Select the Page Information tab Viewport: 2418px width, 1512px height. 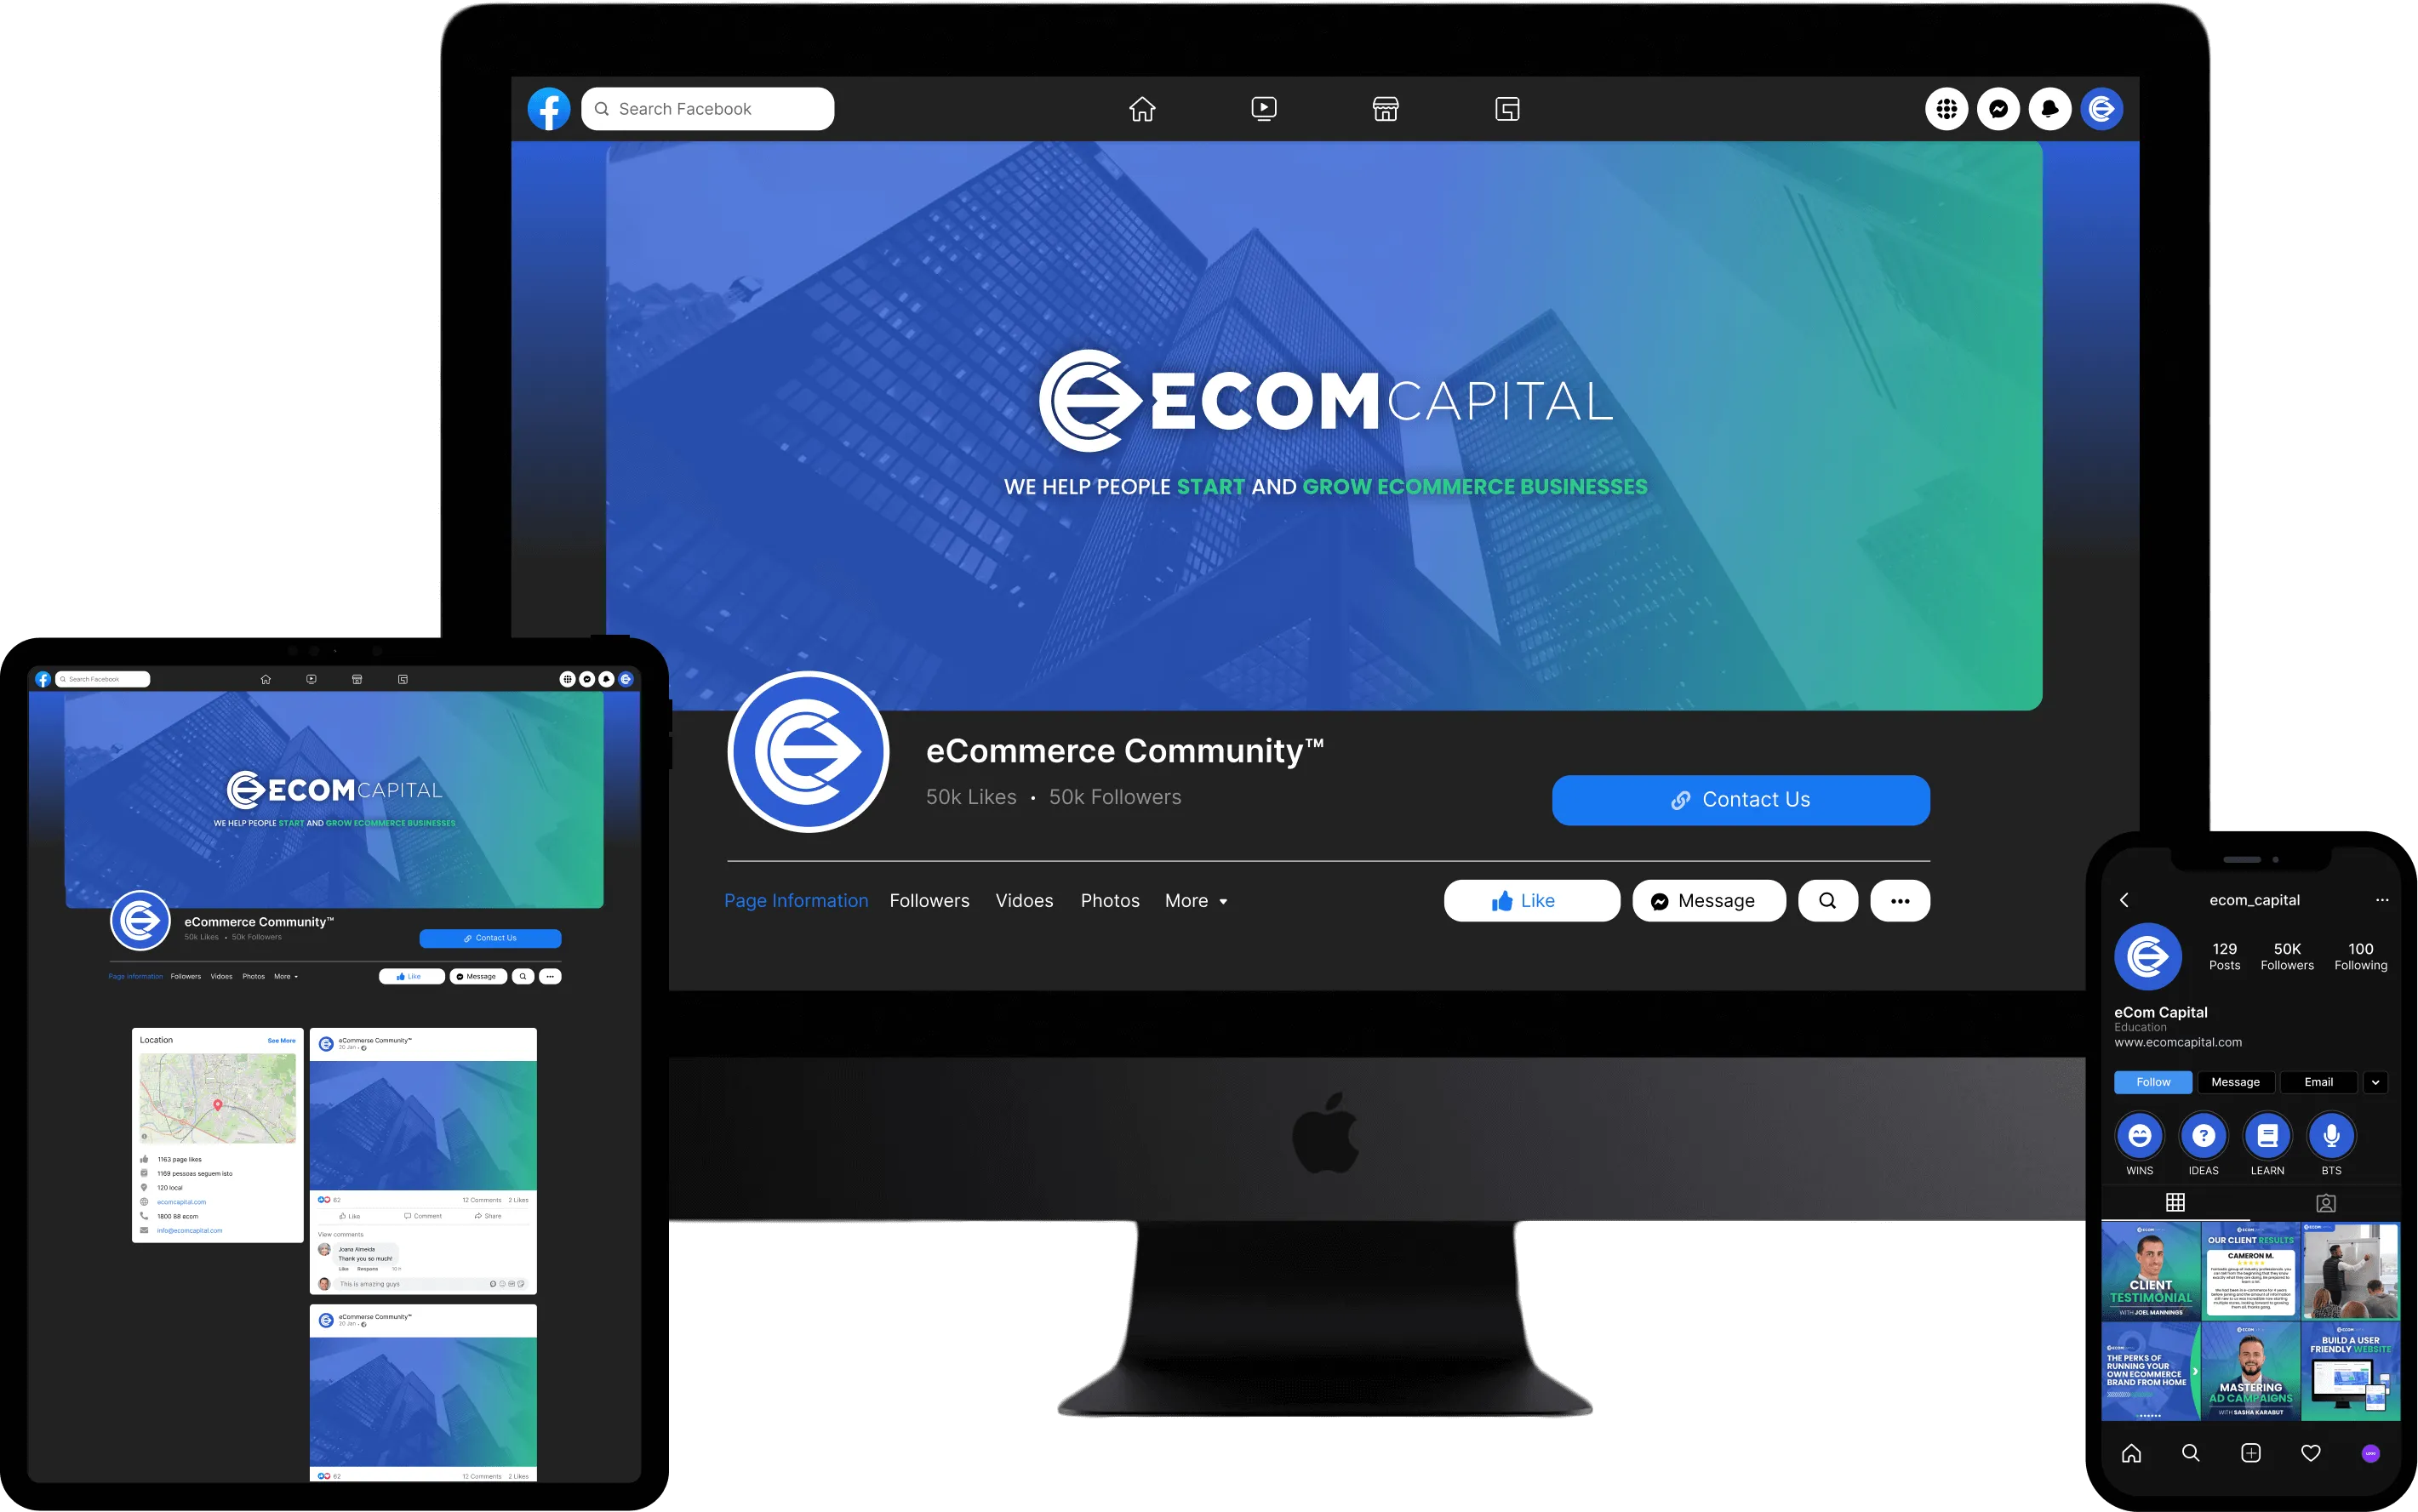click(x=796, y=900)
